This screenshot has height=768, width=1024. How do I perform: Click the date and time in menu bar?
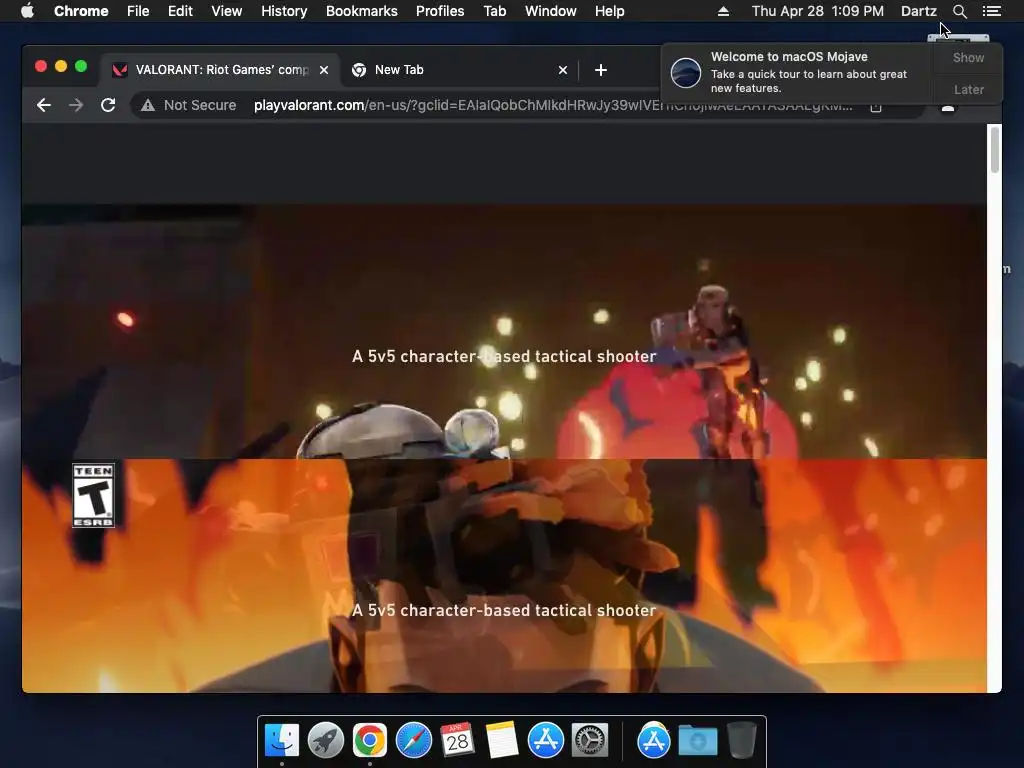coord(818,11)
